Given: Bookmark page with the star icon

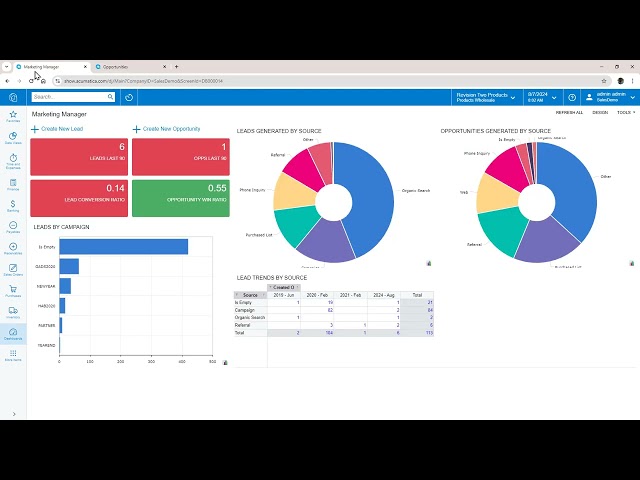Looking at the screenshot, I should 604,81.
